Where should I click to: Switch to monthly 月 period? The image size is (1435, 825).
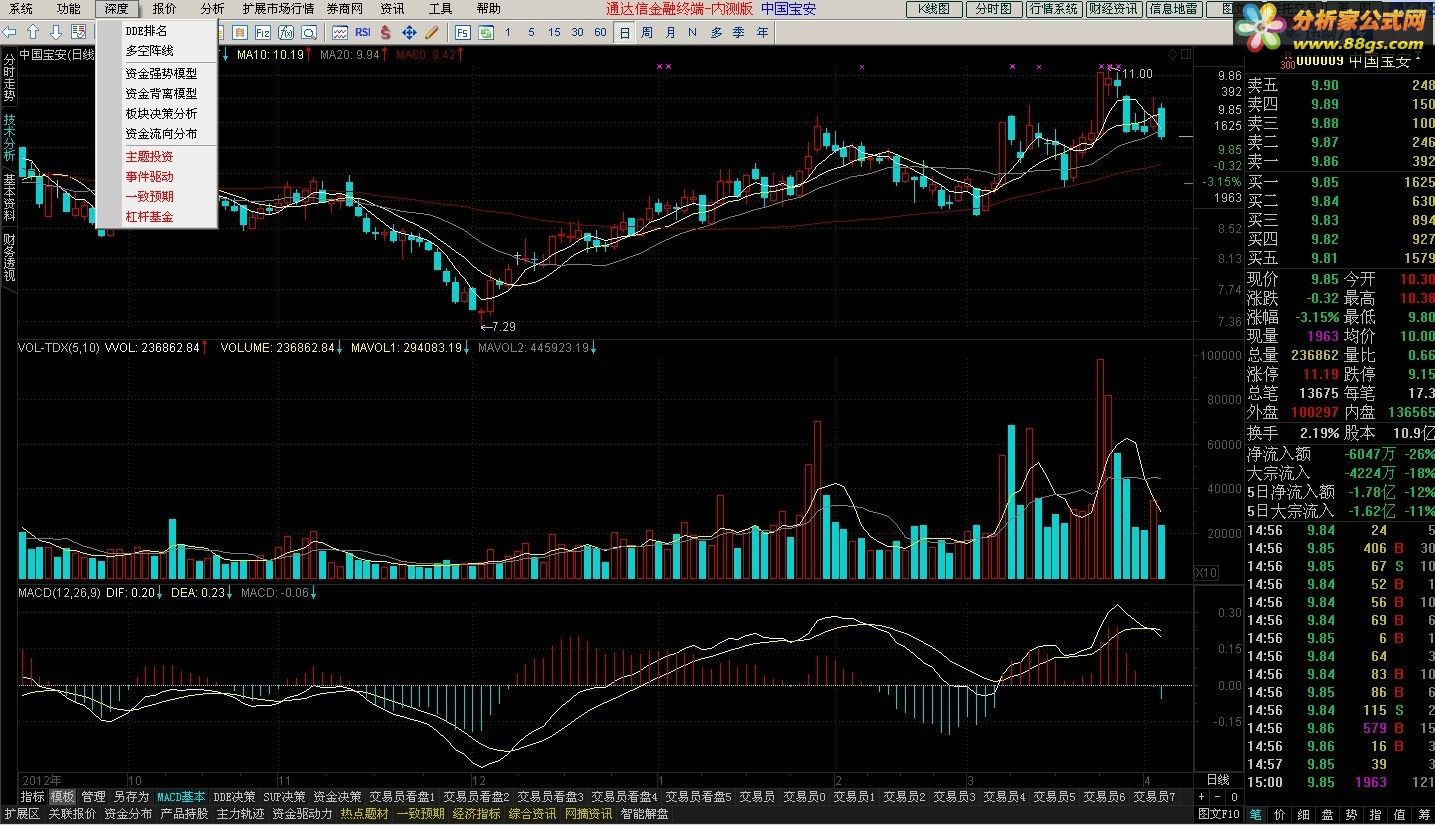670,32
